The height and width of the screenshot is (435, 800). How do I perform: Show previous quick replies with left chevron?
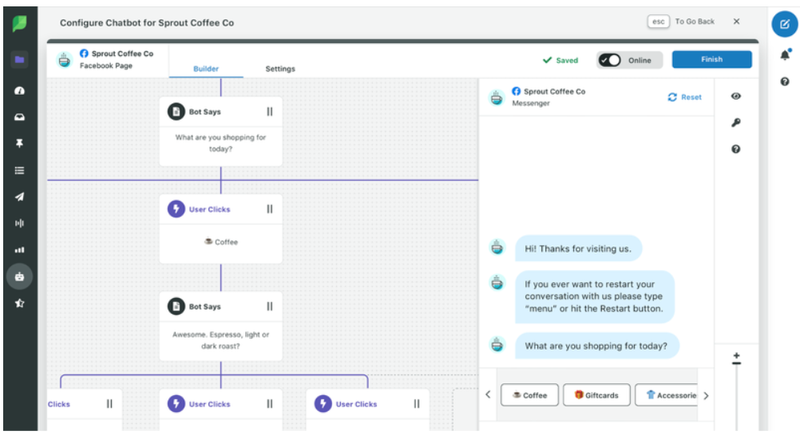click(488, 394)
